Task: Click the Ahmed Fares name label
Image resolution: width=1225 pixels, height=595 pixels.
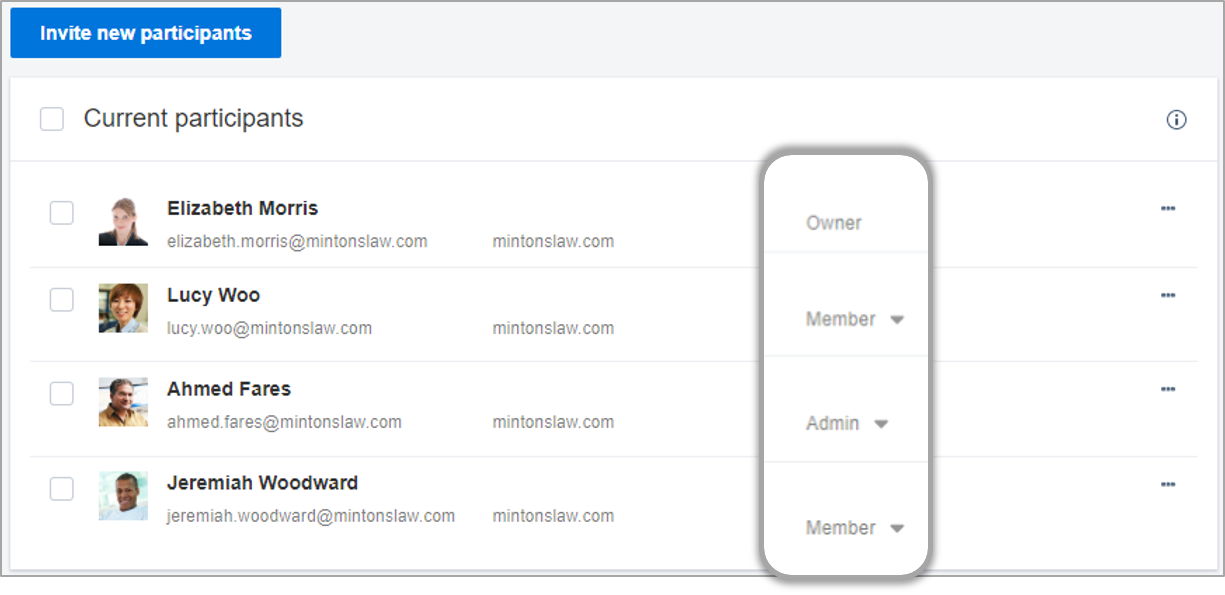Action: coord(229,389)
